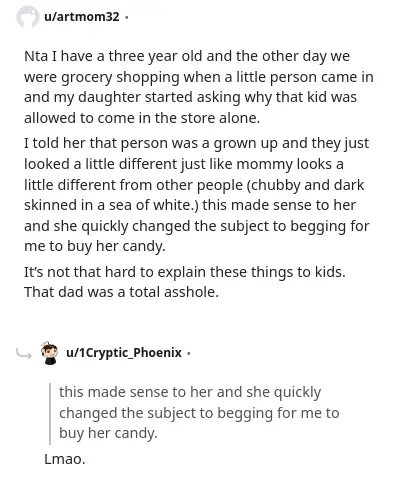Click 'skinned in a sea of white.)' text
This screenshot has height=494, width=400.
click(111, 205)
